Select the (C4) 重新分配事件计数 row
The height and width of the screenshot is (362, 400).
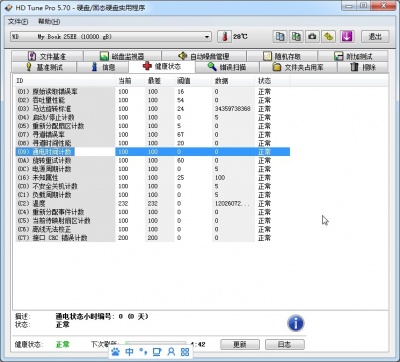pos(153,212)
